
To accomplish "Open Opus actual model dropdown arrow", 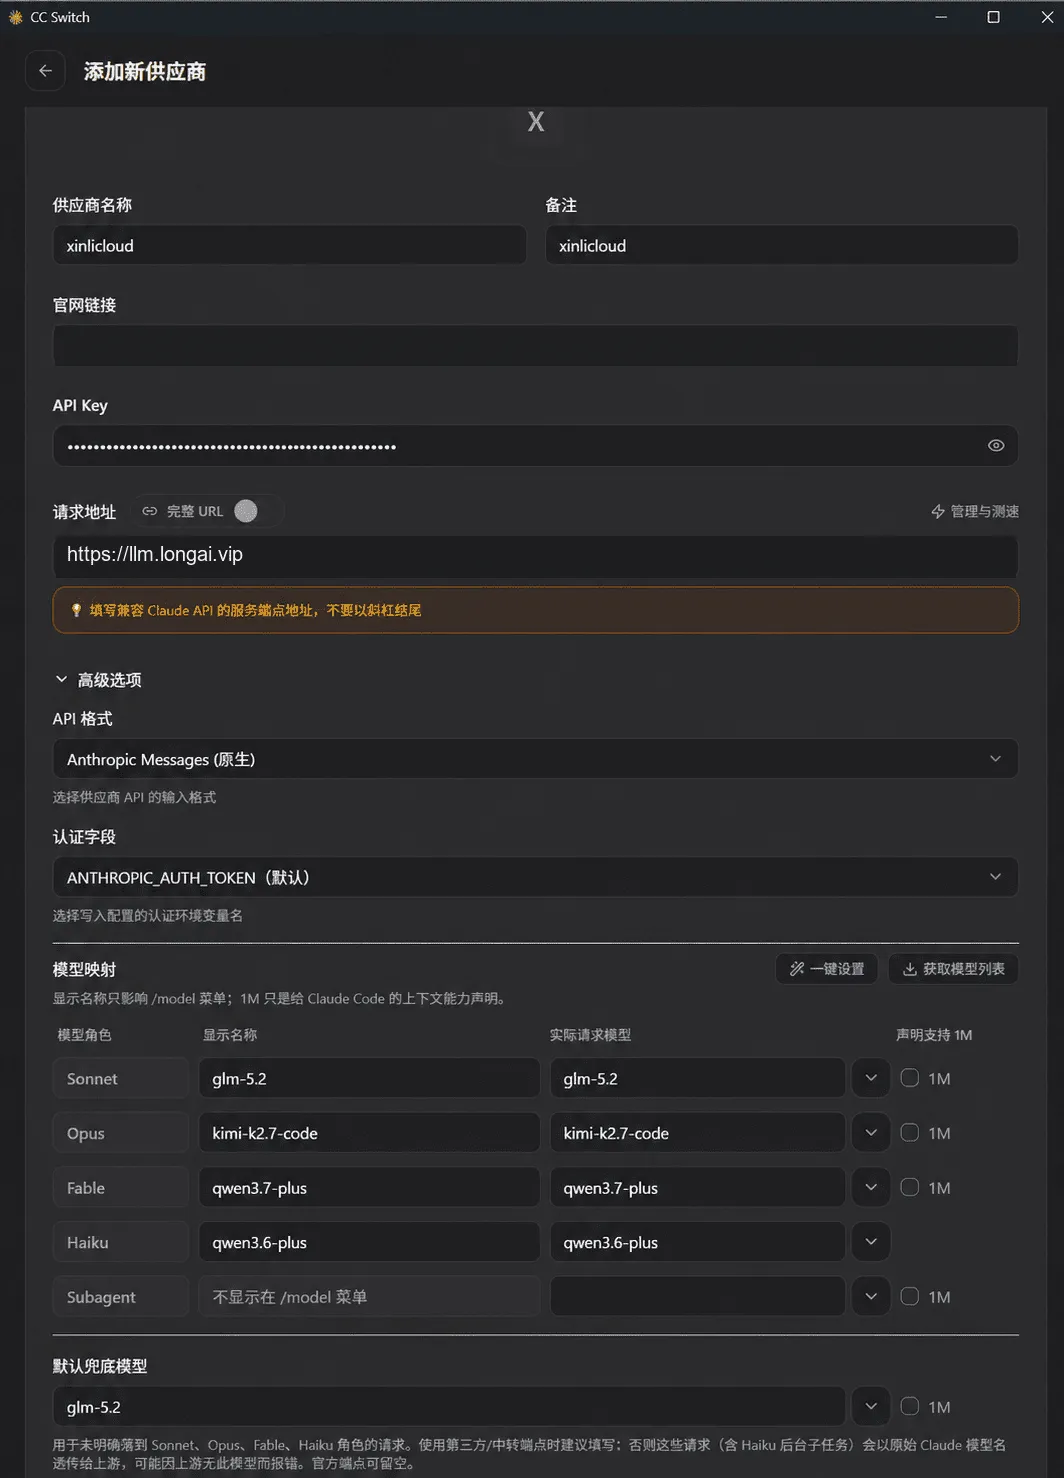I will (x=871, y=1133).
